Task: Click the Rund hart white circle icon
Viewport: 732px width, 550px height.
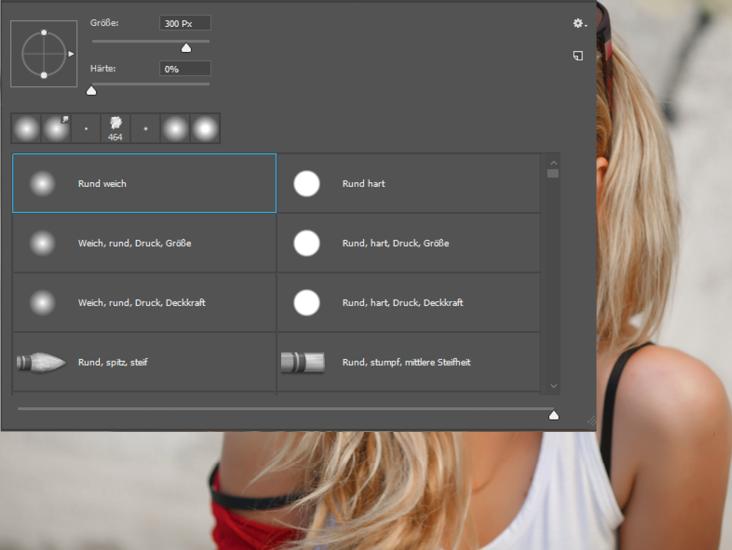Action: (x=307, y=183)
